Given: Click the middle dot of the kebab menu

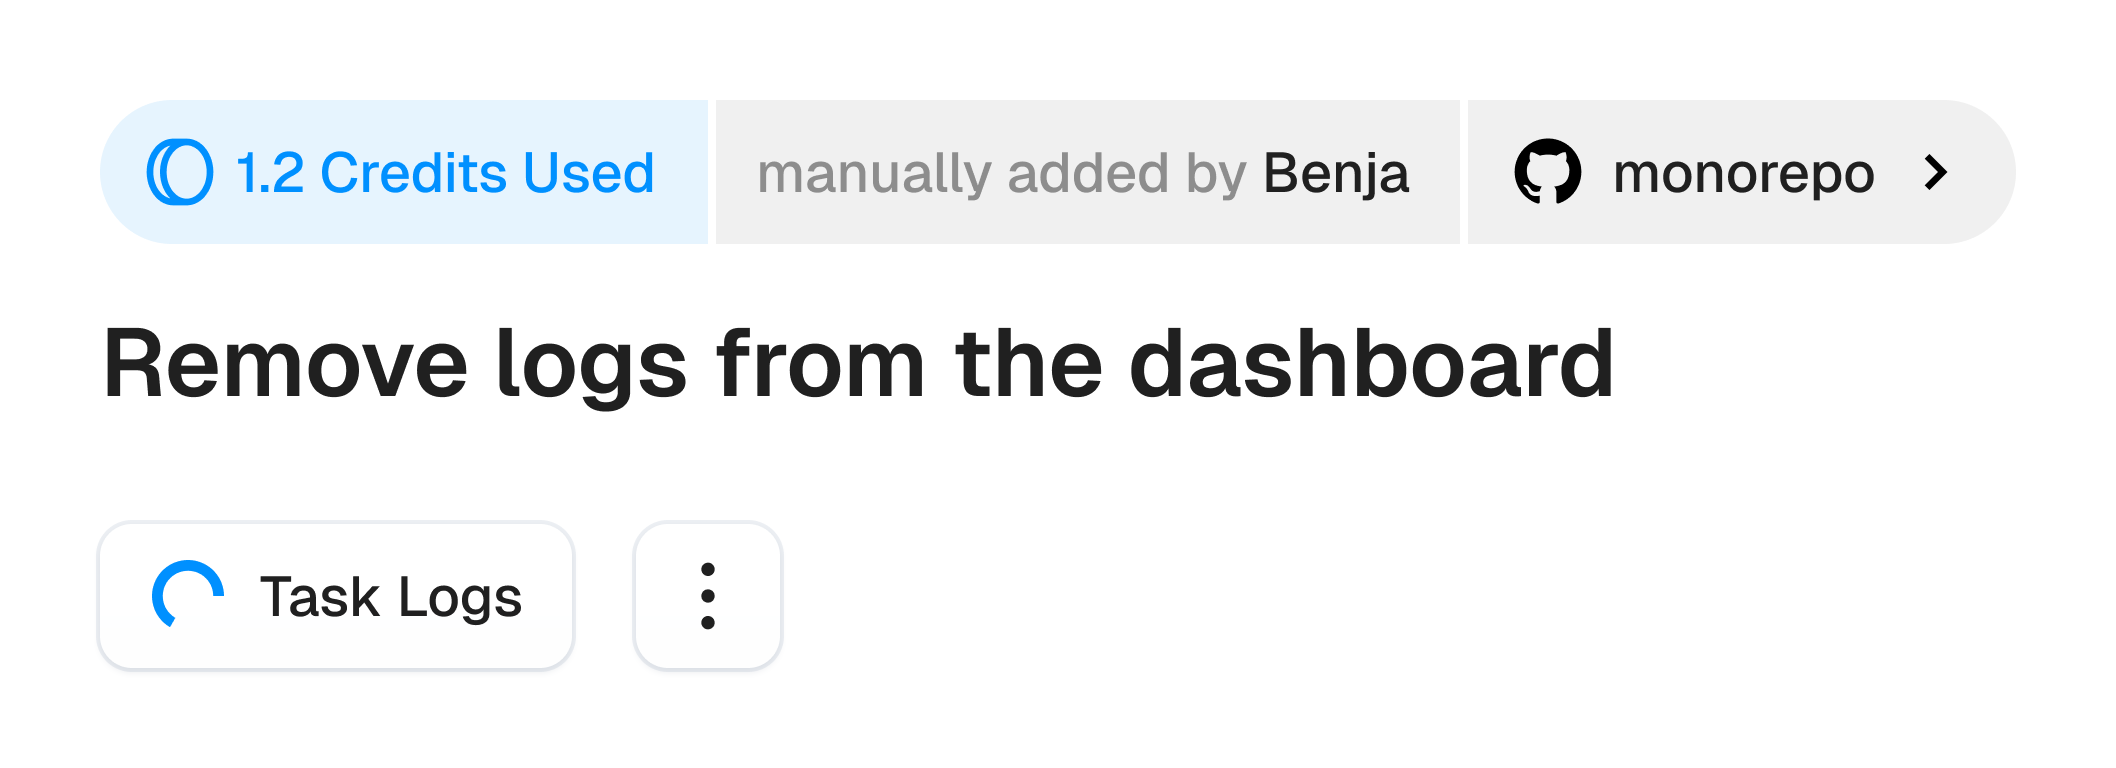Looking at the screenshot, I should point(708,596).
